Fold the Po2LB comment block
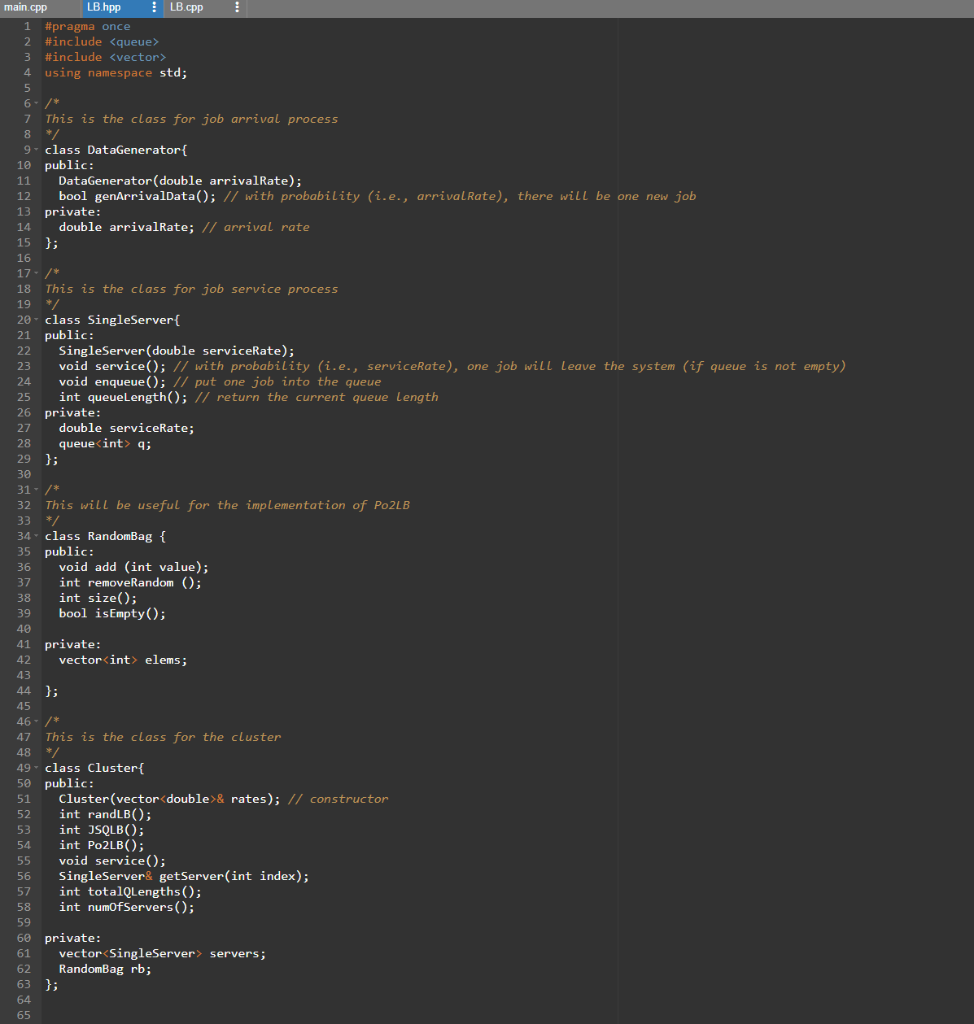 coord(36,489)
